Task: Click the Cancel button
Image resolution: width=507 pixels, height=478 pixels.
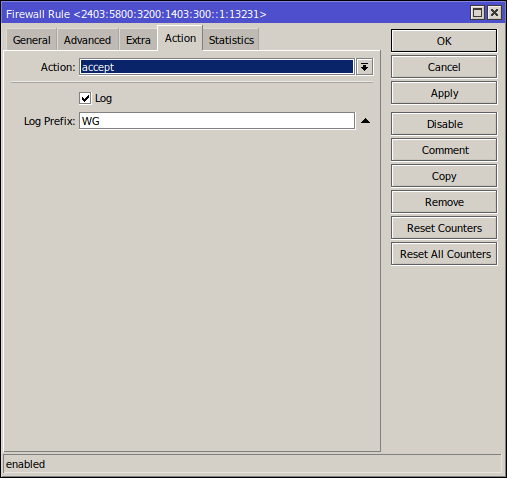Action: pyautogui.click(x=444, y=67)
